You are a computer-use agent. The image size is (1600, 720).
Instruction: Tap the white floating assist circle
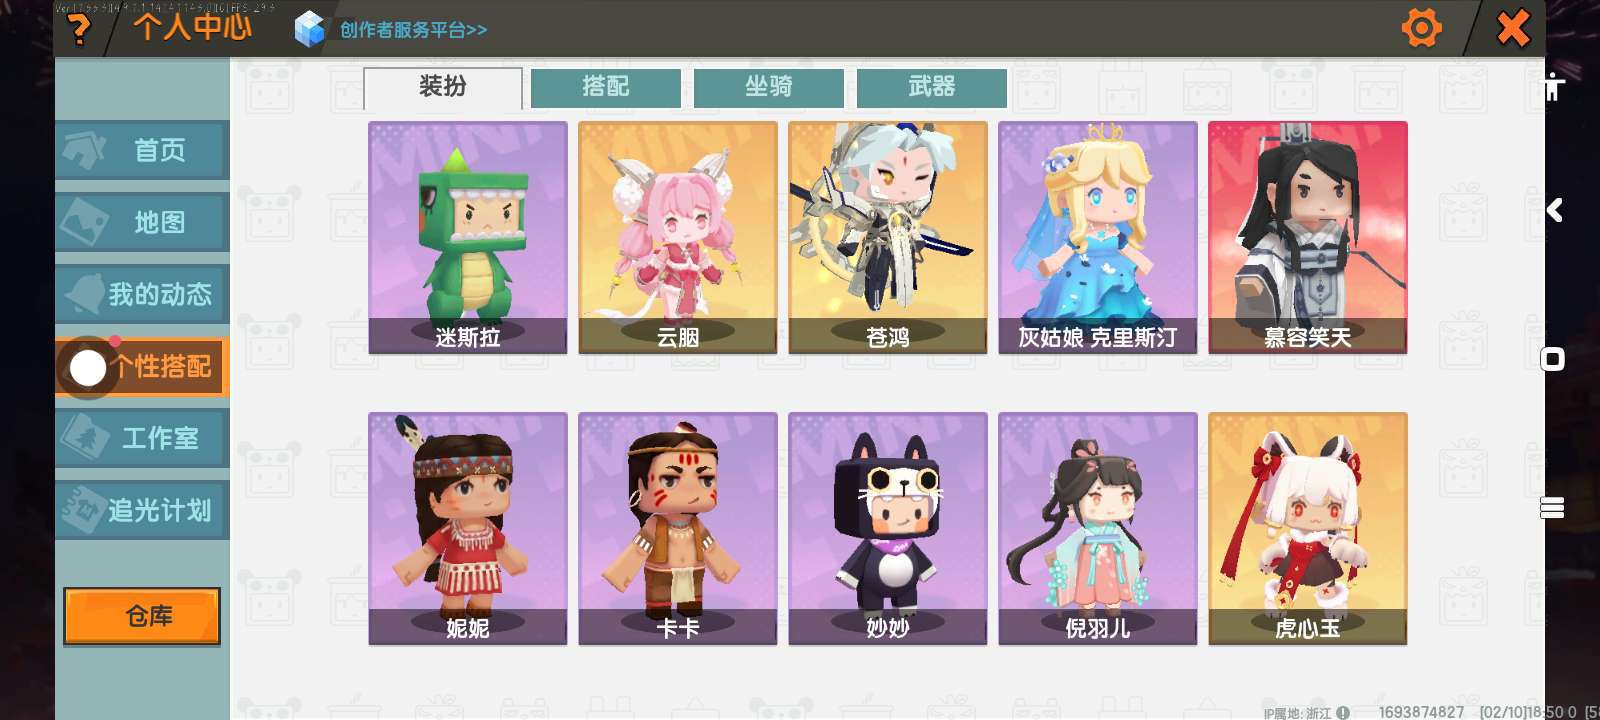coord(88,368)
